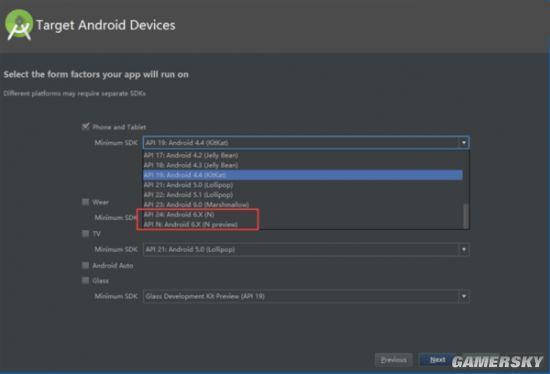Select API 21: Android 5.0 (Lollipop) in list
550x374 pixels.
pos(303,185)
